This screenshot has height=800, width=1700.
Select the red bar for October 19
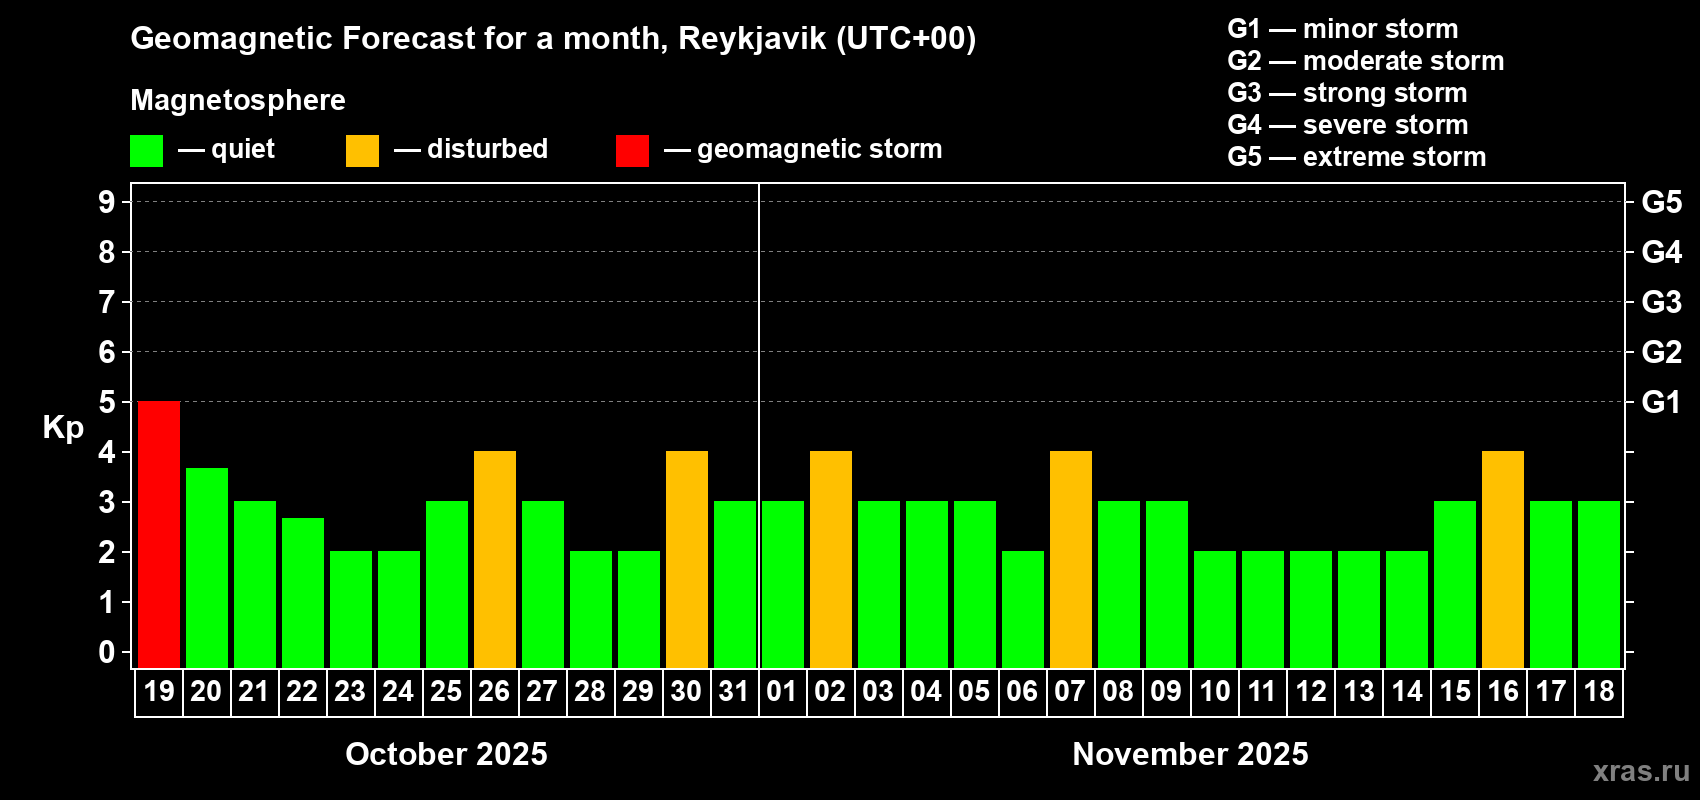click(159, 534)
